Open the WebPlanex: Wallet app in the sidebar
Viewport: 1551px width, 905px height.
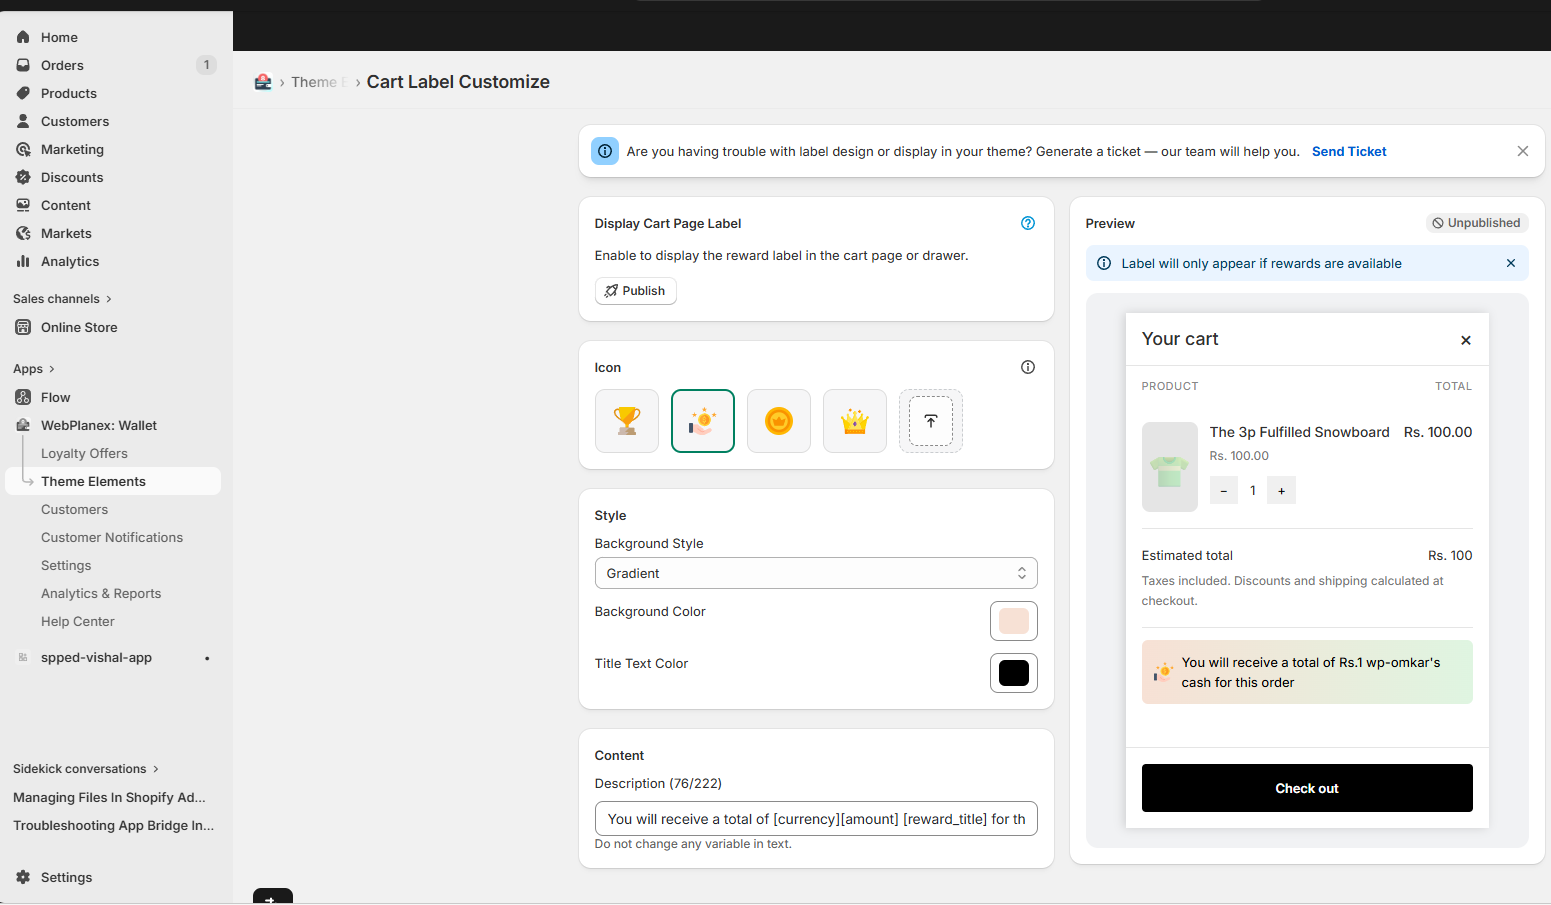[97, 425]
